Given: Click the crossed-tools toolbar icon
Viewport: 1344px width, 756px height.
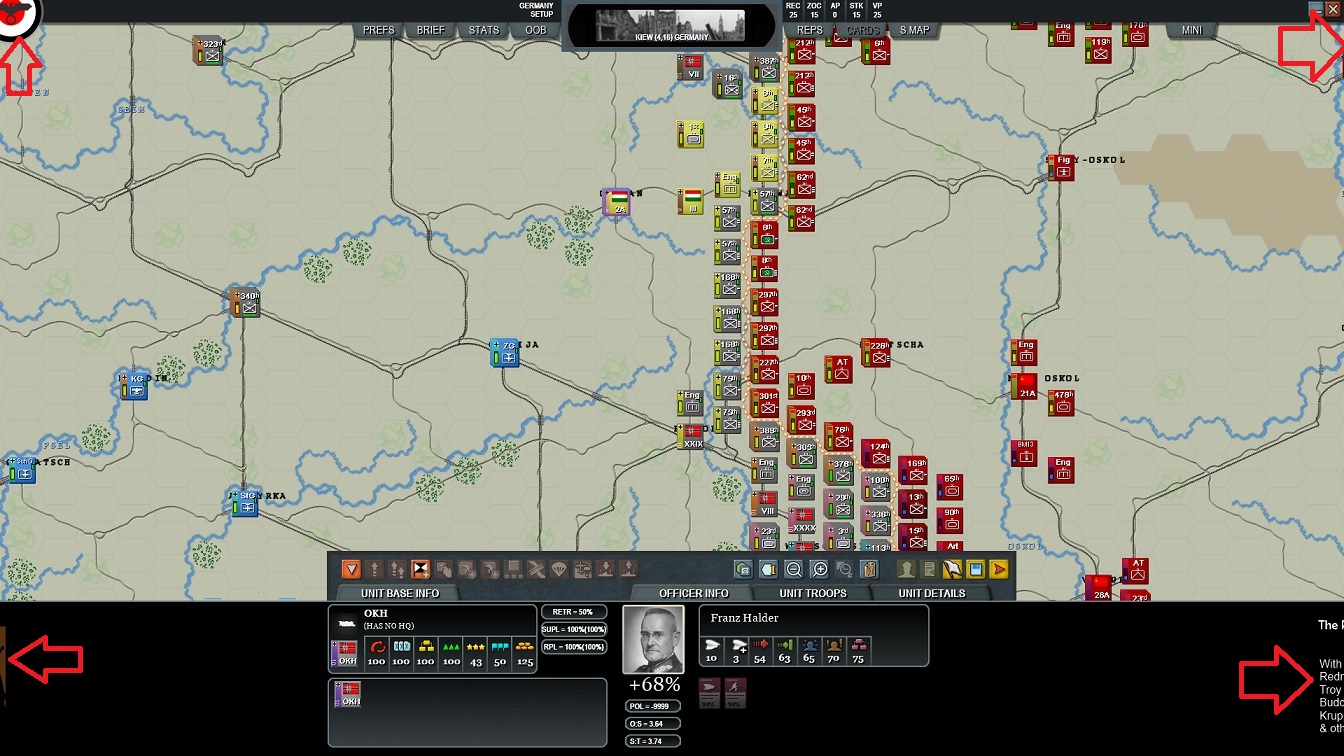Looking at the screenshot, I should coord(536,569).
